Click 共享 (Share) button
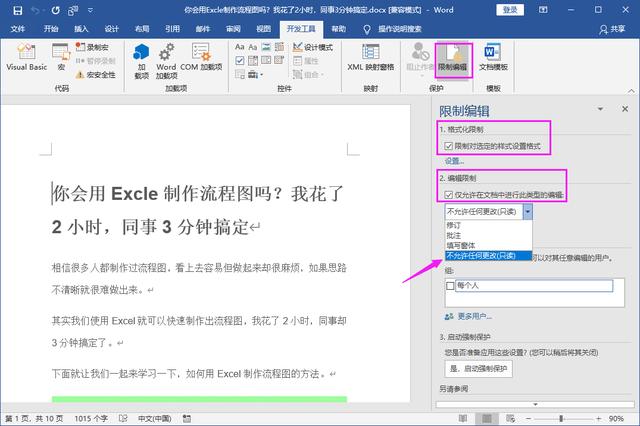The width and height of the screenshot is (640, 426). pos(612,29)
